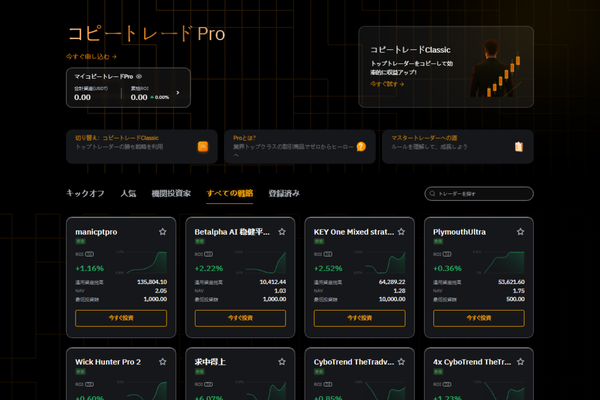
Task: Click the clipboard icon on マスタートレーダー card
Action: click(x=518, y=146)
